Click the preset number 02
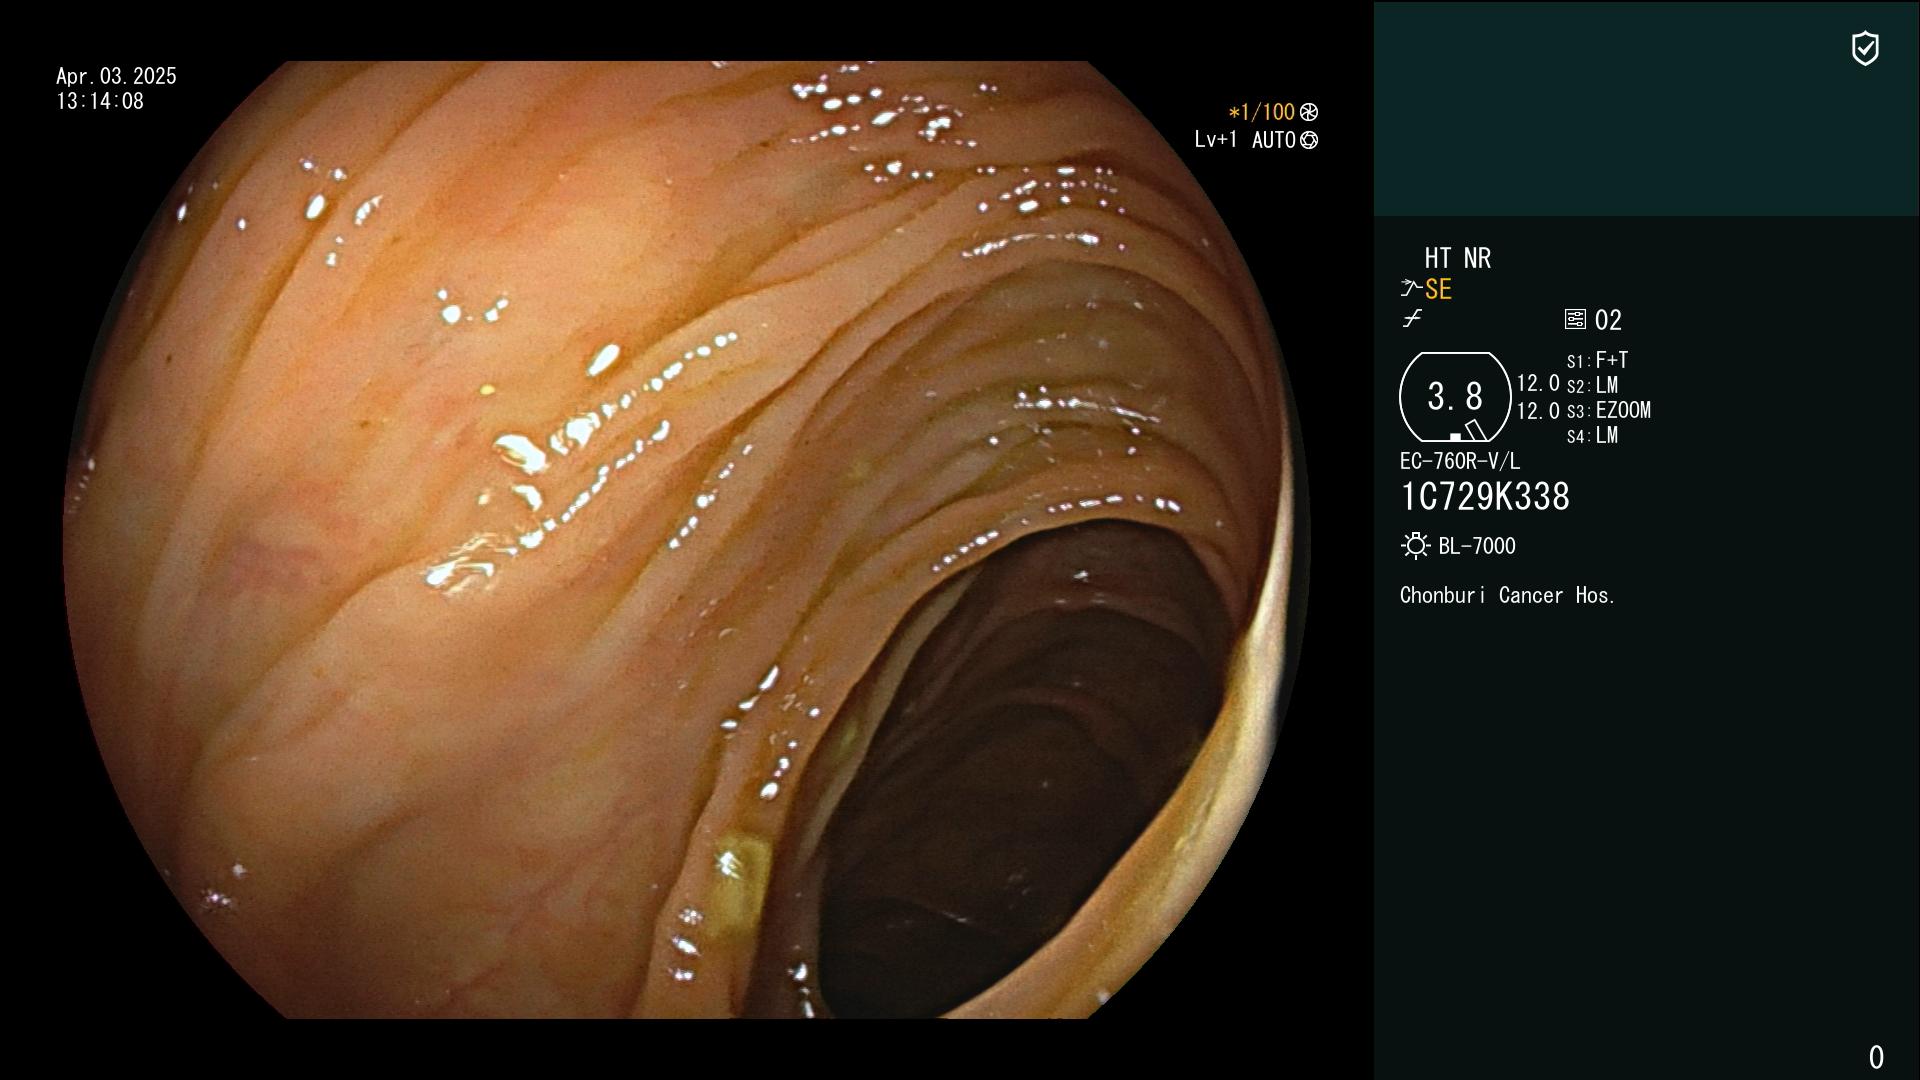 click(1608, 320)
